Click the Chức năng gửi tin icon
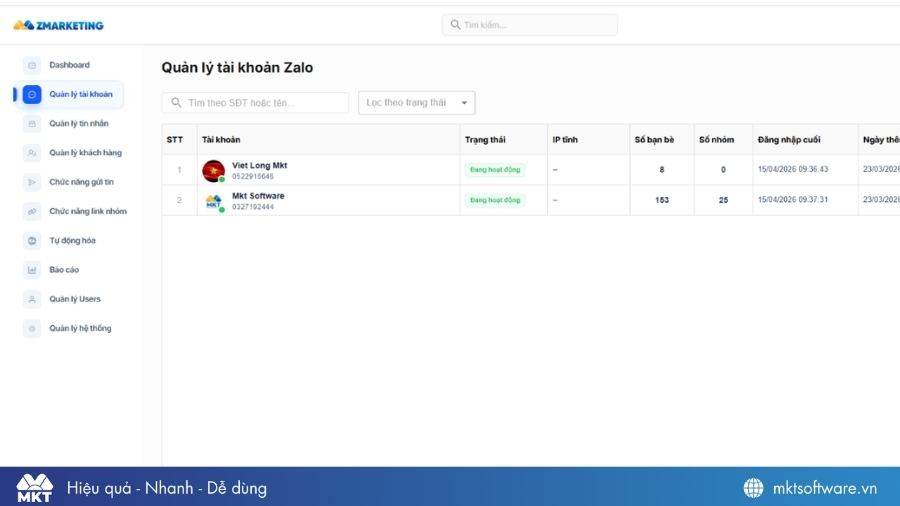Image resolution: width=900 pixels, height=506 pixels. pyautogui.click(x=32, y=182)
